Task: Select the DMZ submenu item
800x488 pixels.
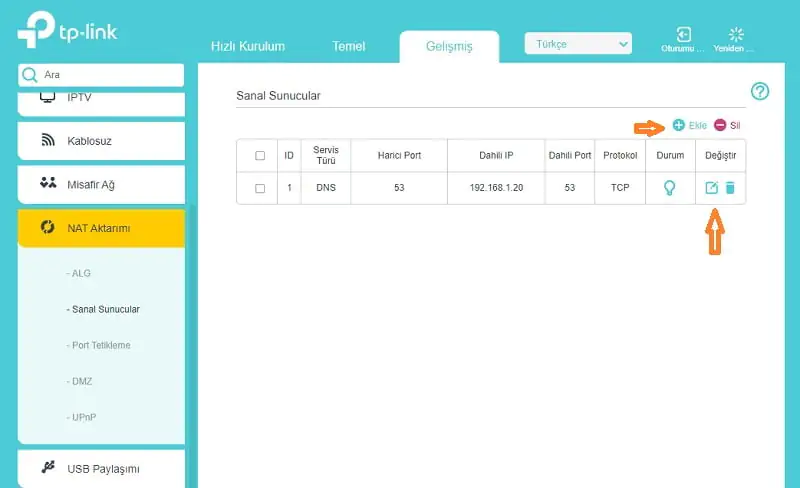Action: [79, 381]
